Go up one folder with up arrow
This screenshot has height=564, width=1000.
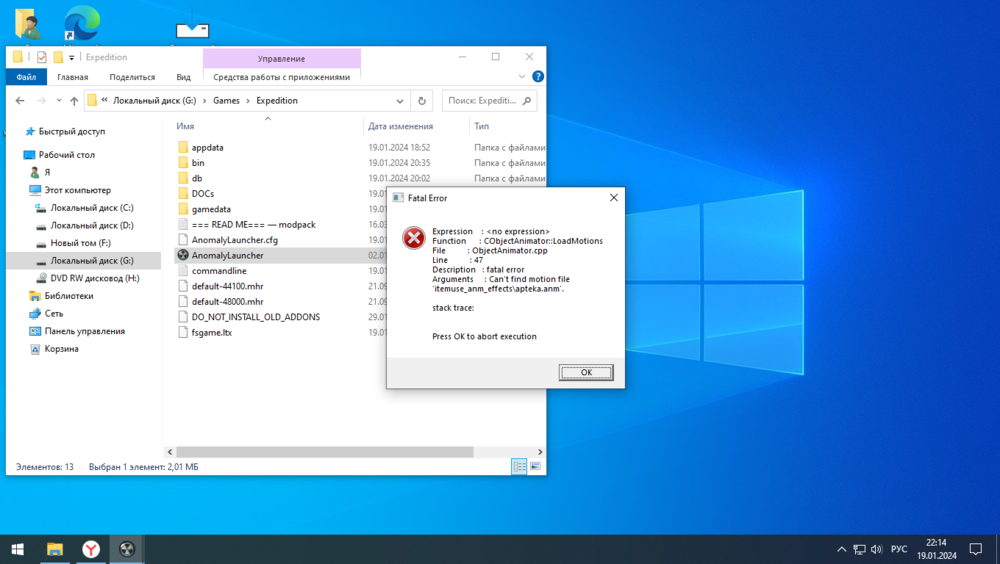[74, 101]
